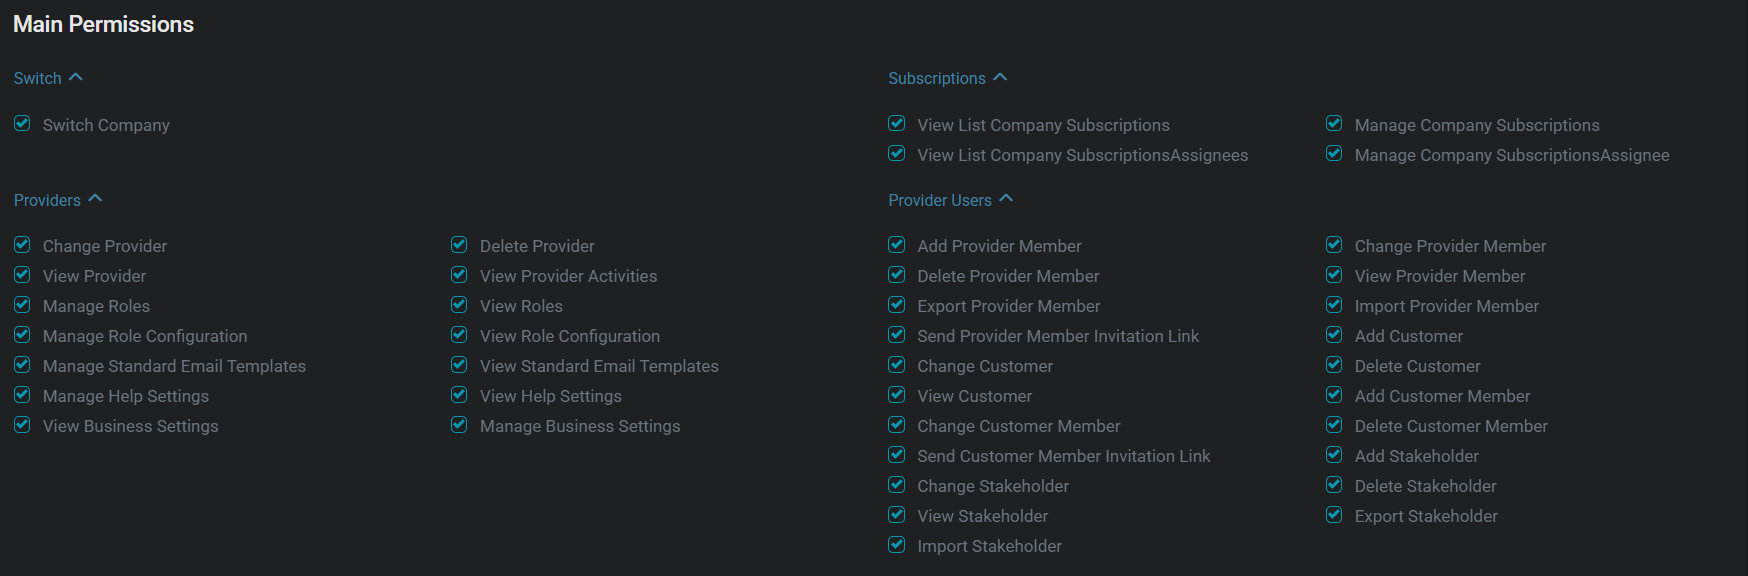Click the Providers section heading
Screen dimensions: 1748x576
pos(47,200)
